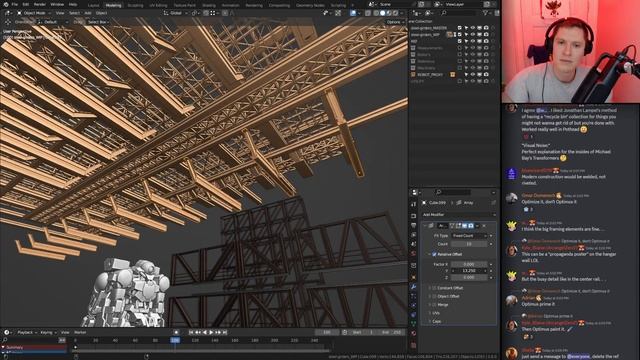Viewport: 640px width, 360px height.
Task: Select material preview shading mode
Action: 389,13
